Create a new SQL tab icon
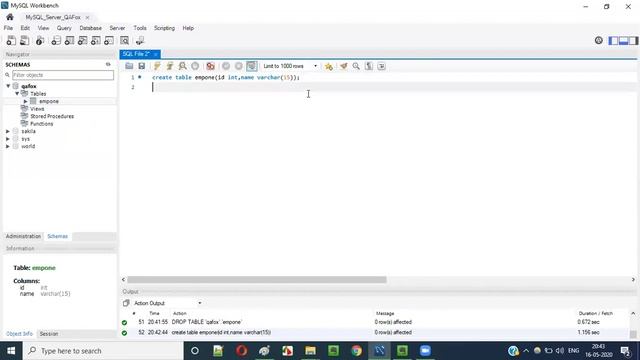This screenshot has width=640, height=360. tap(11, 40)
